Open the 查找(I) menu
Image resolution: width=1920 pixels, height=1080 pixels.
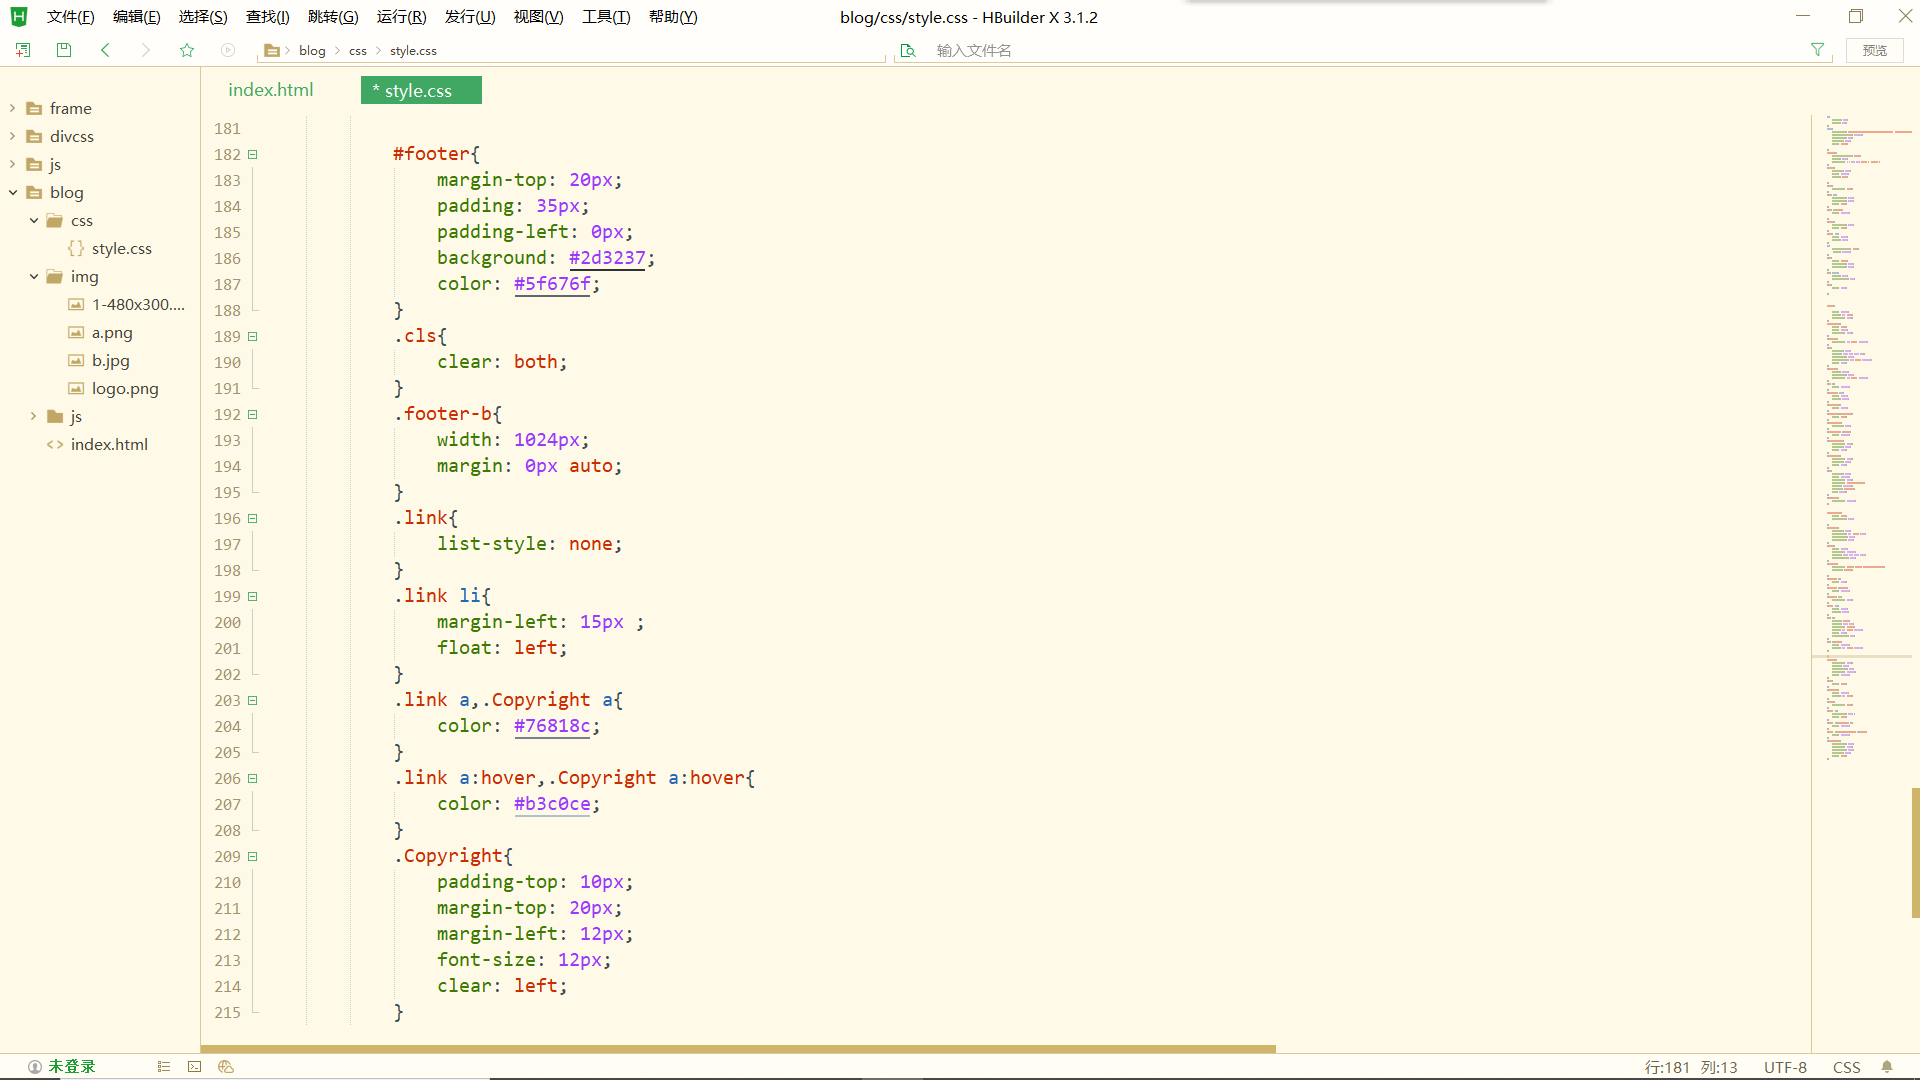267,17
